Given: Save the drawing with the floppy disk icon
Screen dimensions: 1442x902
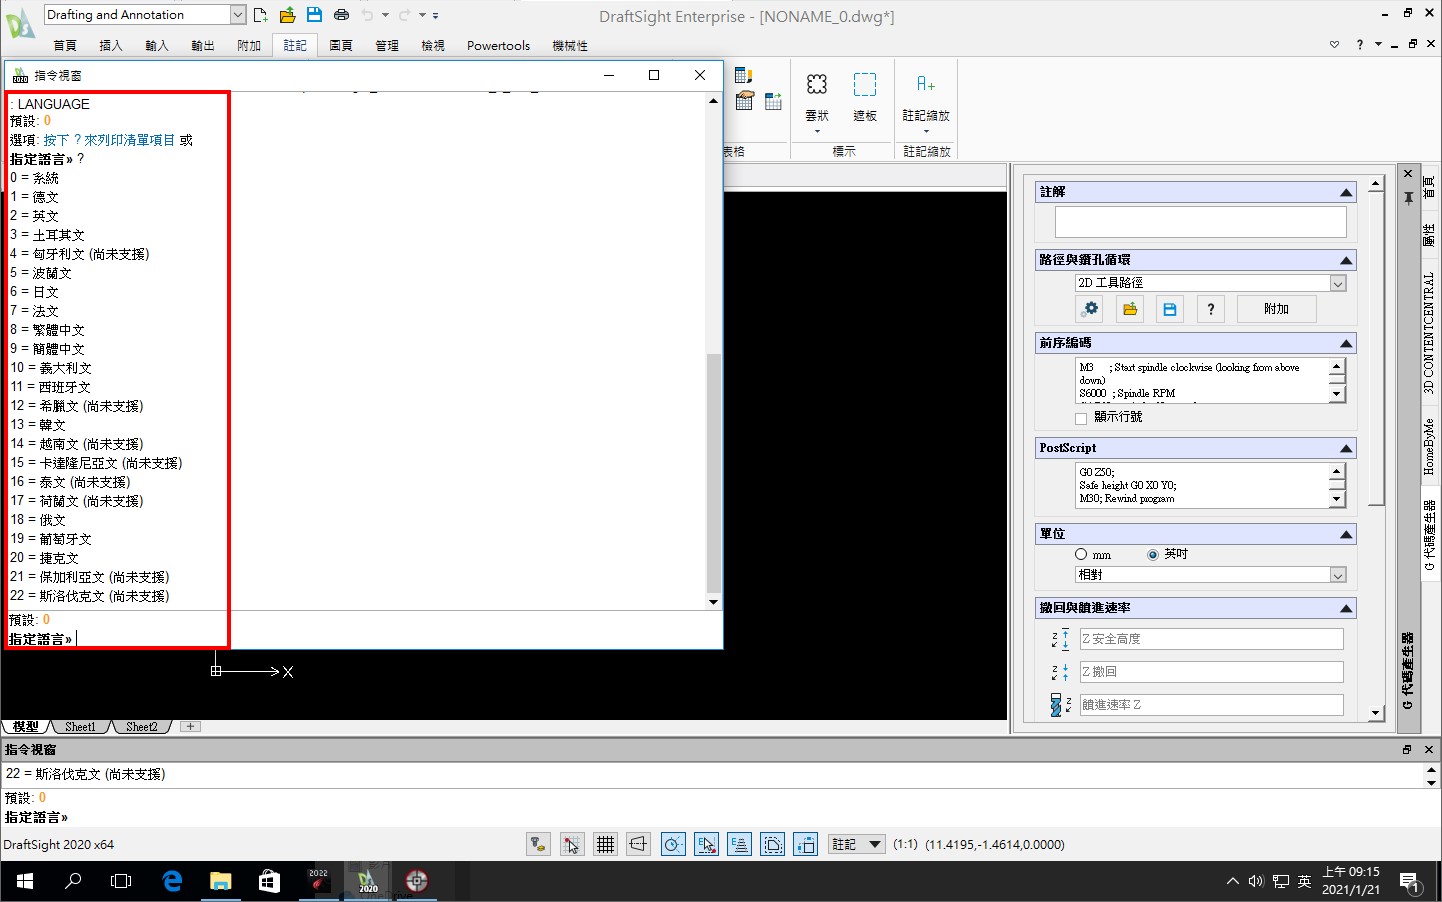Looking at the screenshot, I should pyautogui.click(x=314, y=15).
